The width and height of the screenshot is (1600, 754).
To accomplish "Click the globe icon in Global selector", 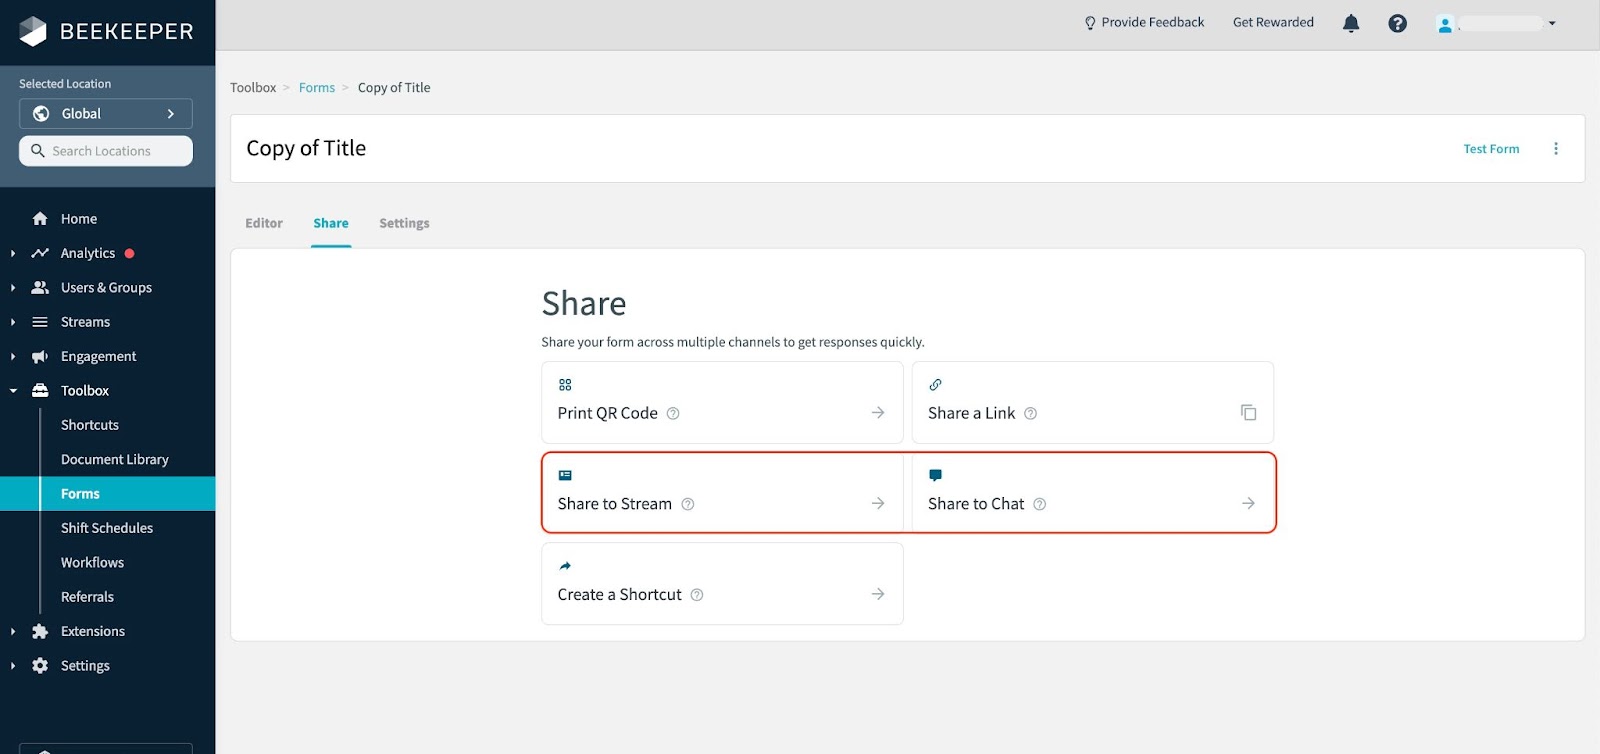I will [41, 113].
